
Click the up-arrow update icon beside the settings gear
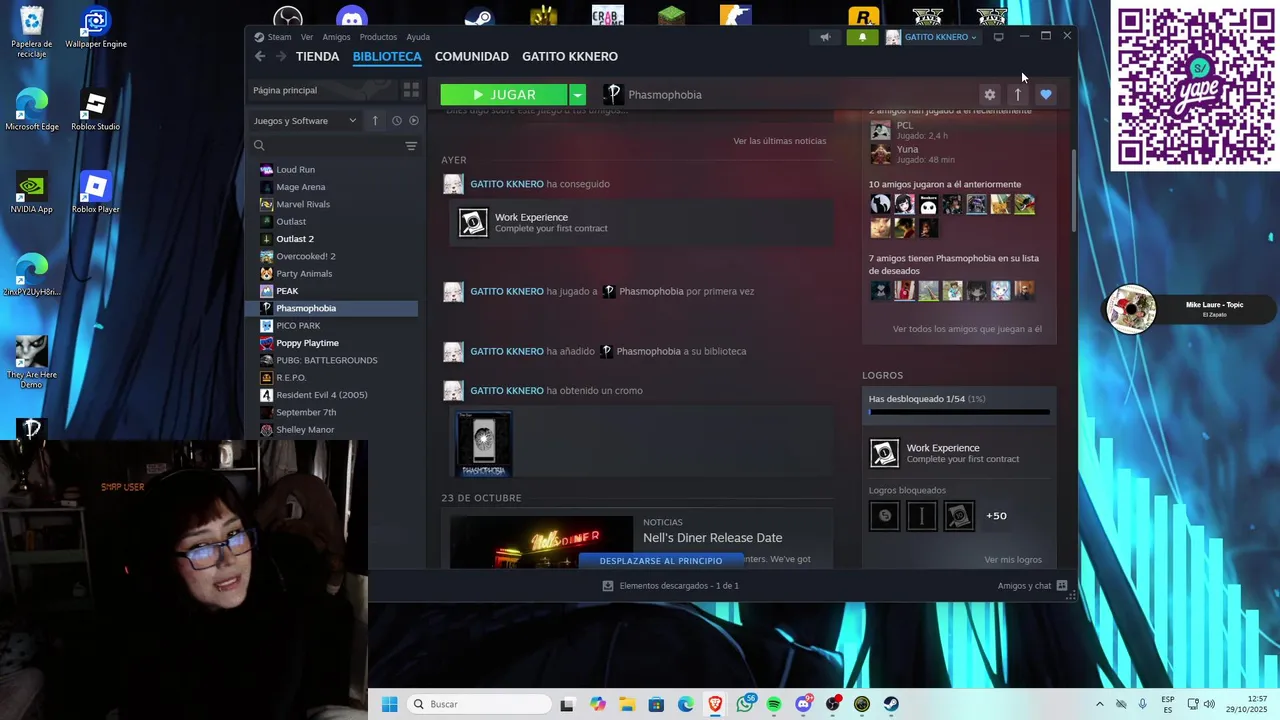[x=1018, y=94]
